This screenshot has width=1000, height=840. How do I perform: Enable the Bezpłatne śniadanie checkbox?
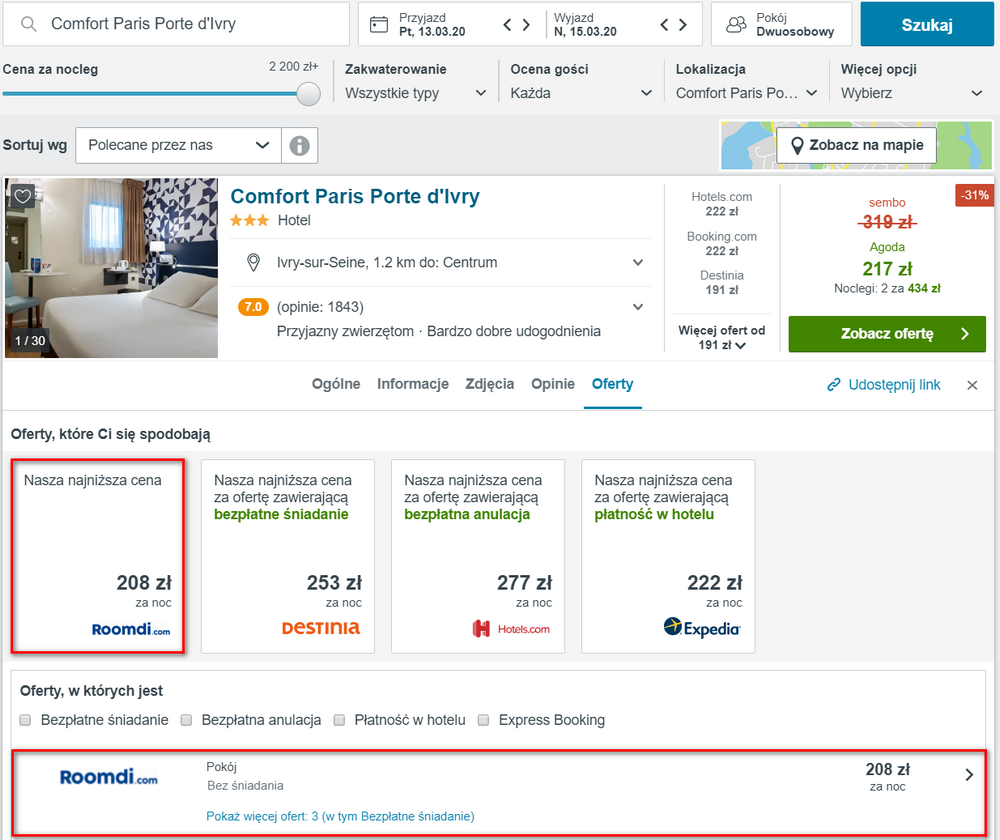26,720
